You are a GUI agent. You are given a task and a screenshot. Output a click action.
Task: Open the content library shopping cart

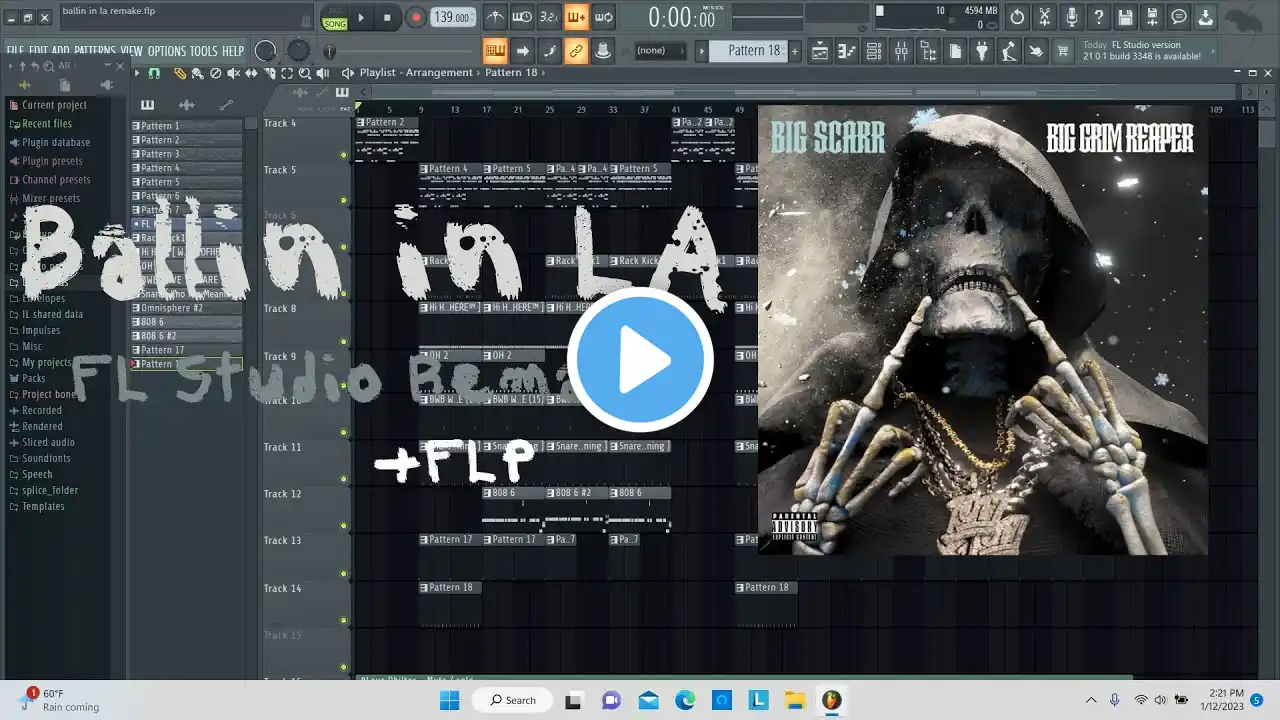1063,51
